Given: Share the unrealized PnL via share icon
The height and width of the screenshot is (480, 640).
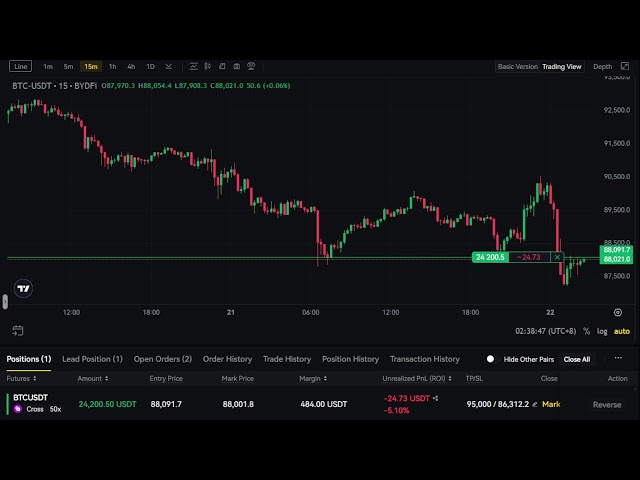Looking at the screenshot, I should (436, 398).
